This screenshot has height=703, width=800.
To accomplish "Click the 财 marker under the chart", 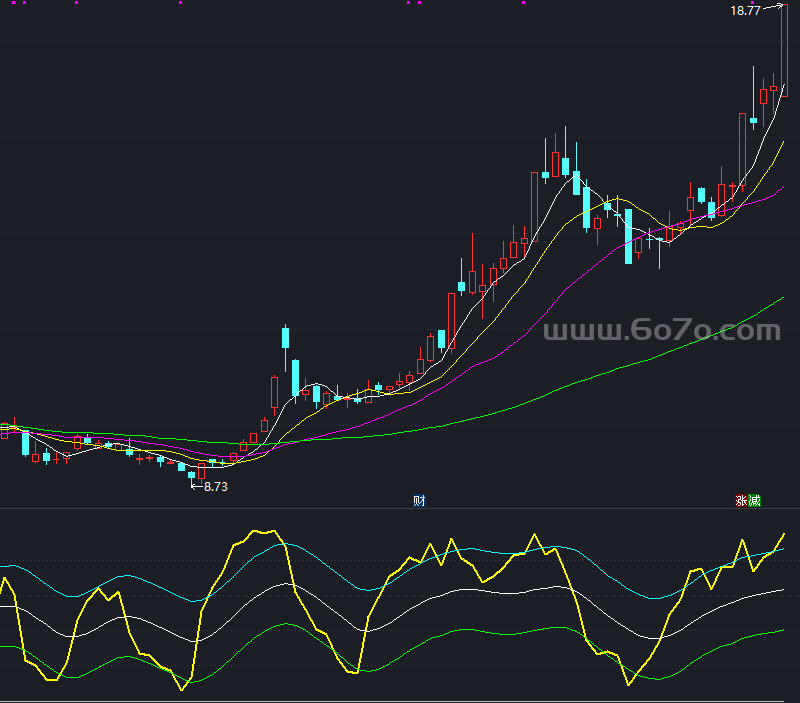I will (x=419, y=500).
